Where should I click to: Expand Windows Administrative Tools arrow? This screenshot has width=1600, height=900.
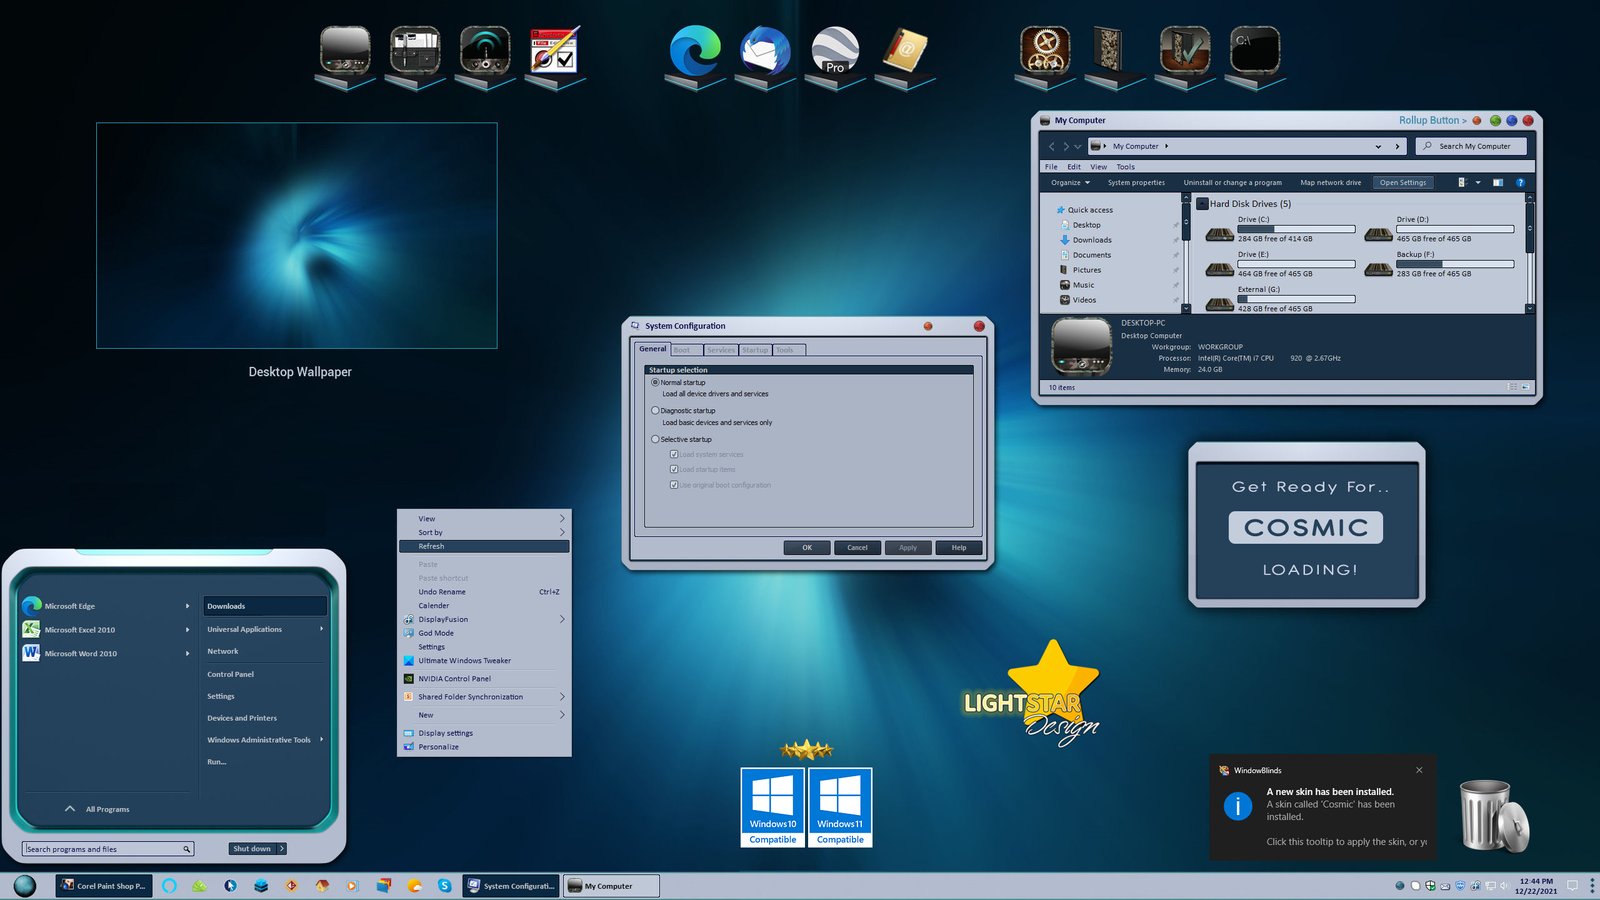pyautogui.click(x=321, y=740)
